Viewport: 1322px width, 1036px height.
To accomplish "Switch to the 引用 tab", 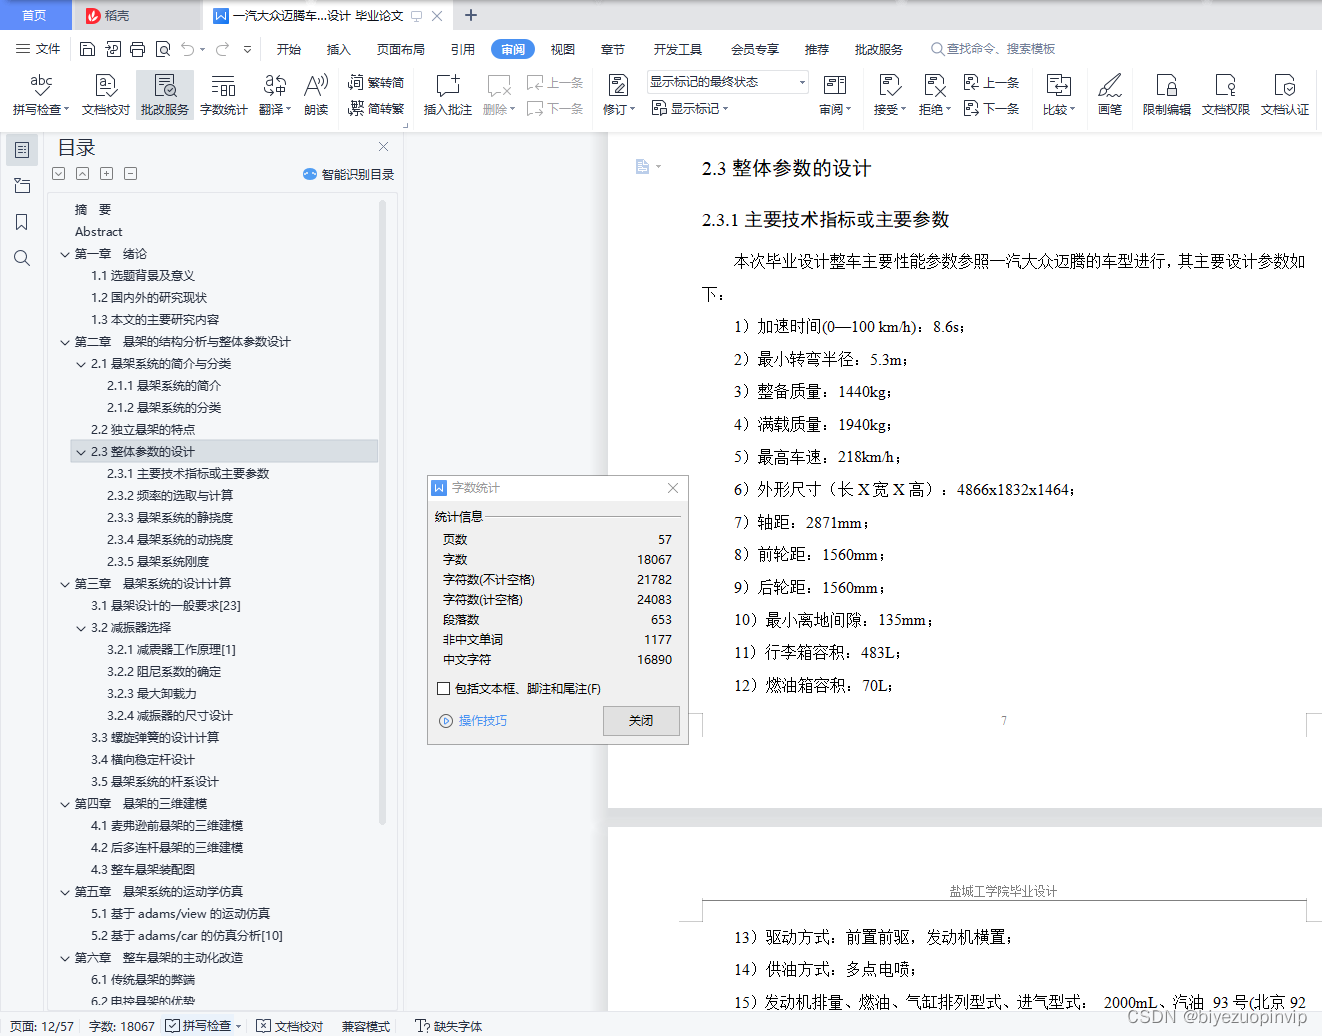I will coord(463,49).
